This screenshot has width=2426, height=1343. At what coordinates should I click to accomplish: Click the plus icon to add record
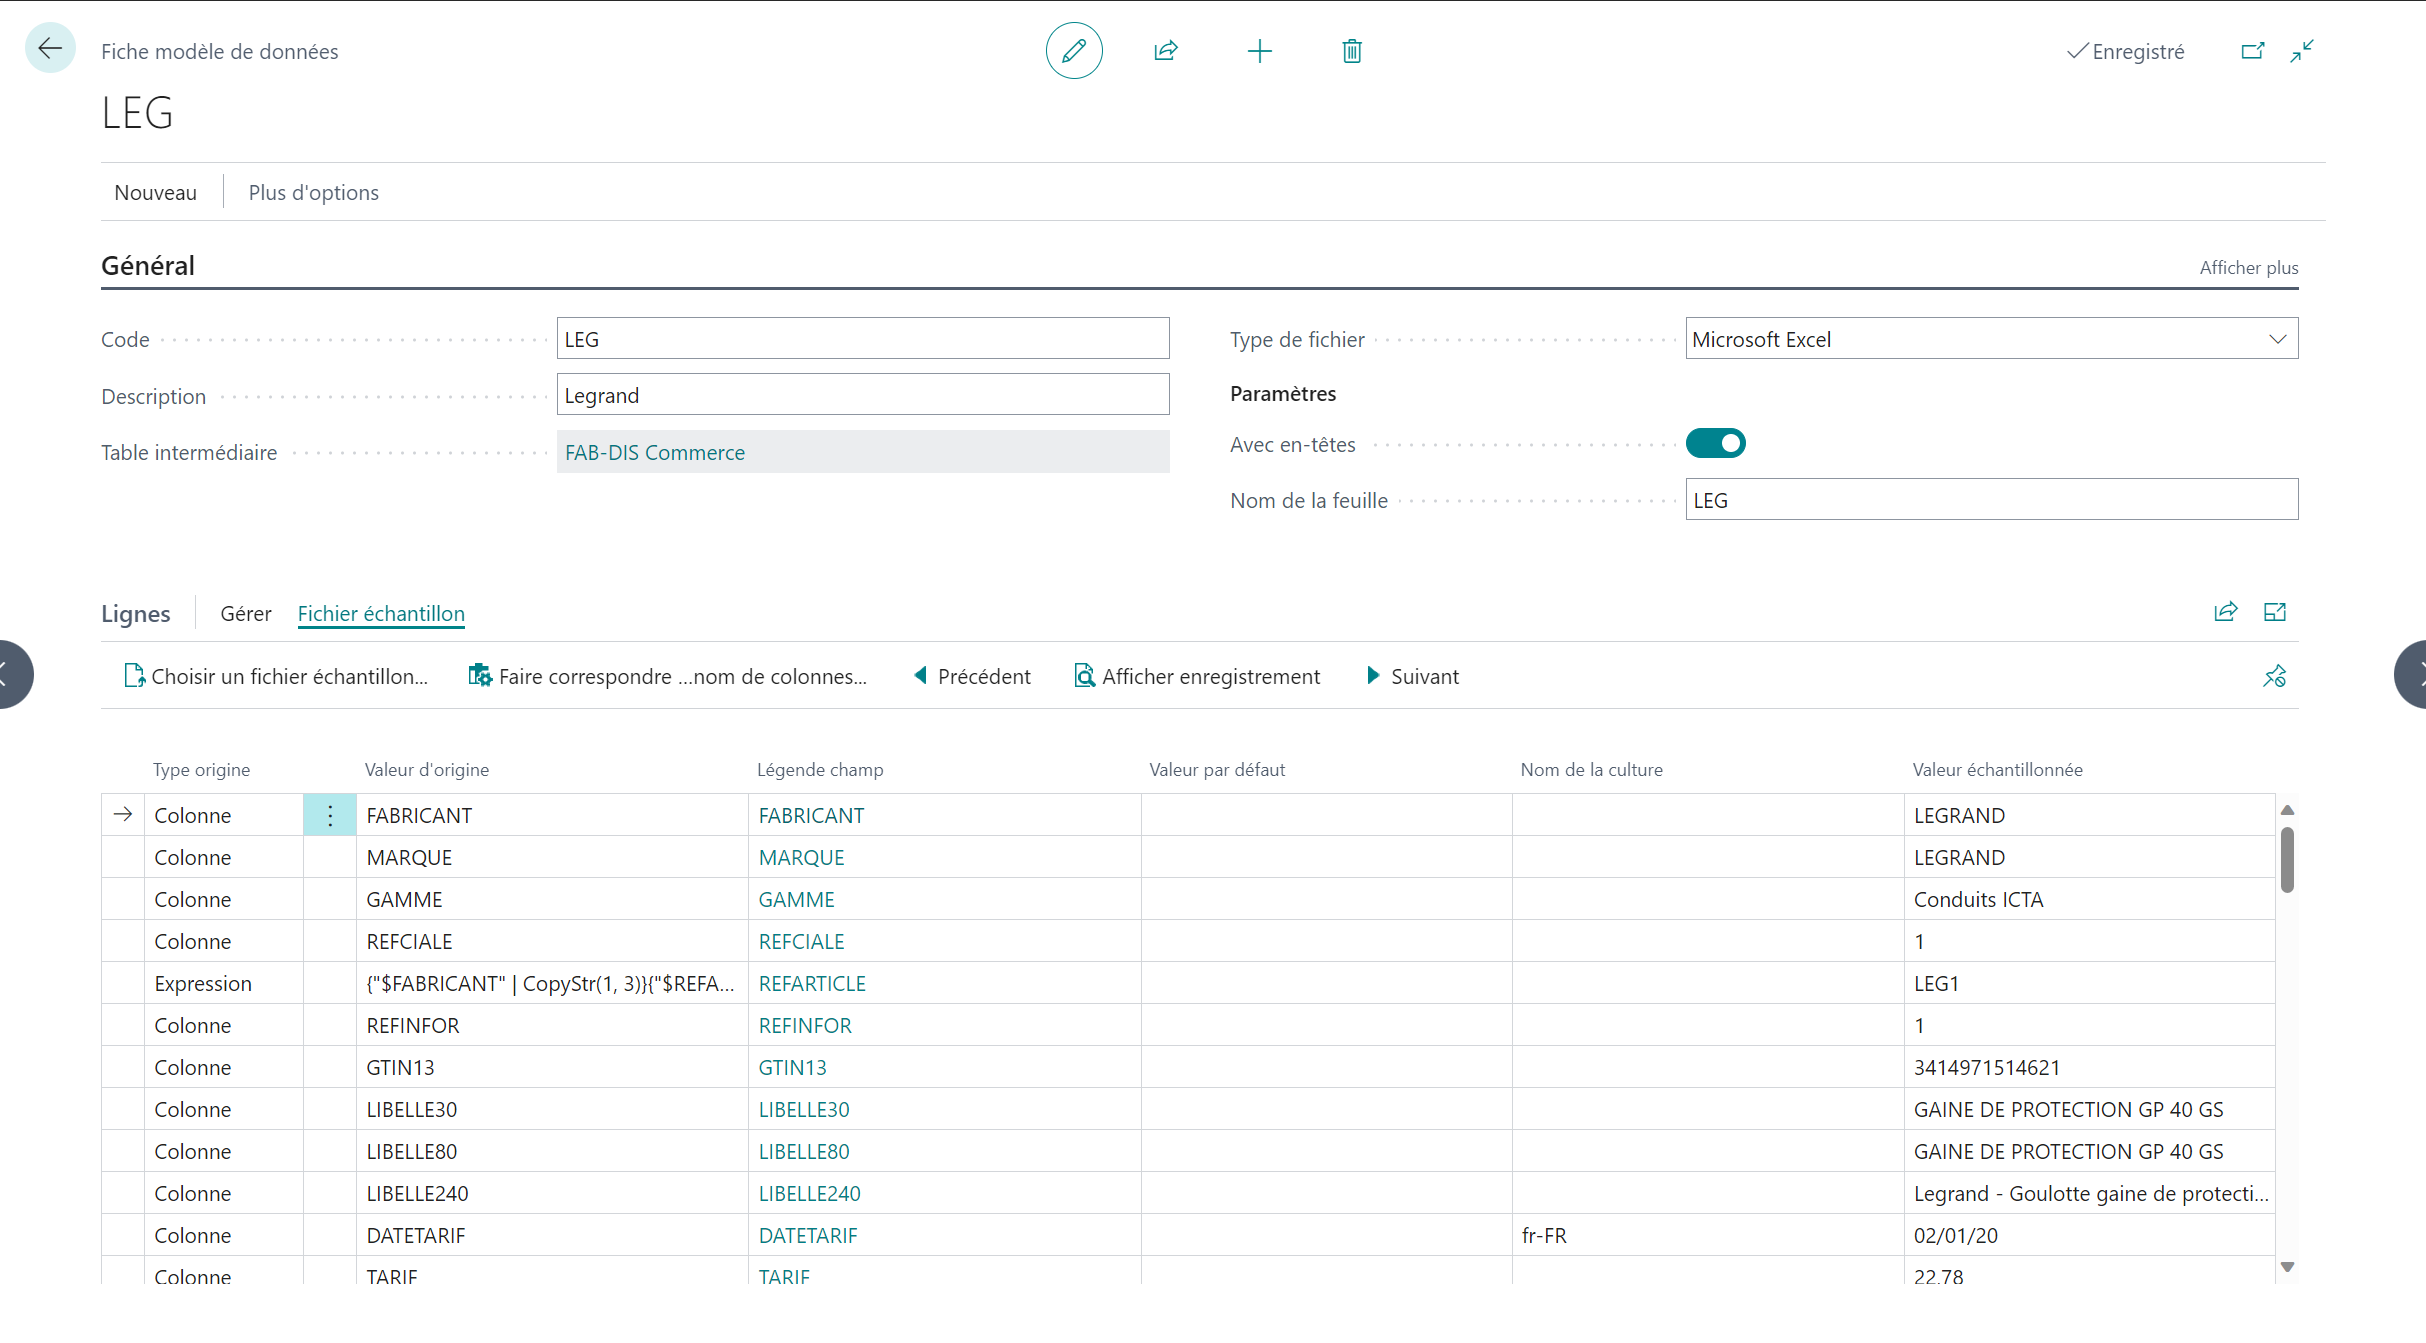pyautogui.click(x=1260, y=51)
